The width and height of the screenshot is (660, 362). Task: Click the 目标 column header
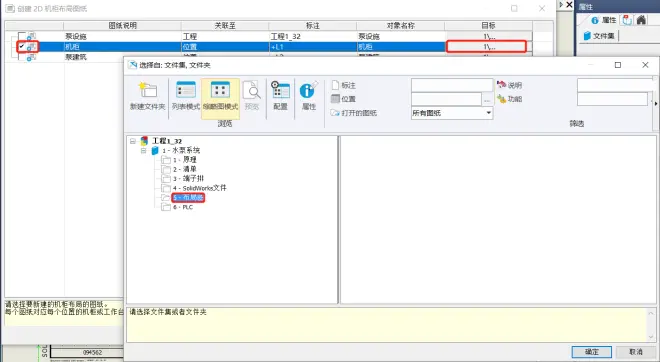(x=488, y=26)
